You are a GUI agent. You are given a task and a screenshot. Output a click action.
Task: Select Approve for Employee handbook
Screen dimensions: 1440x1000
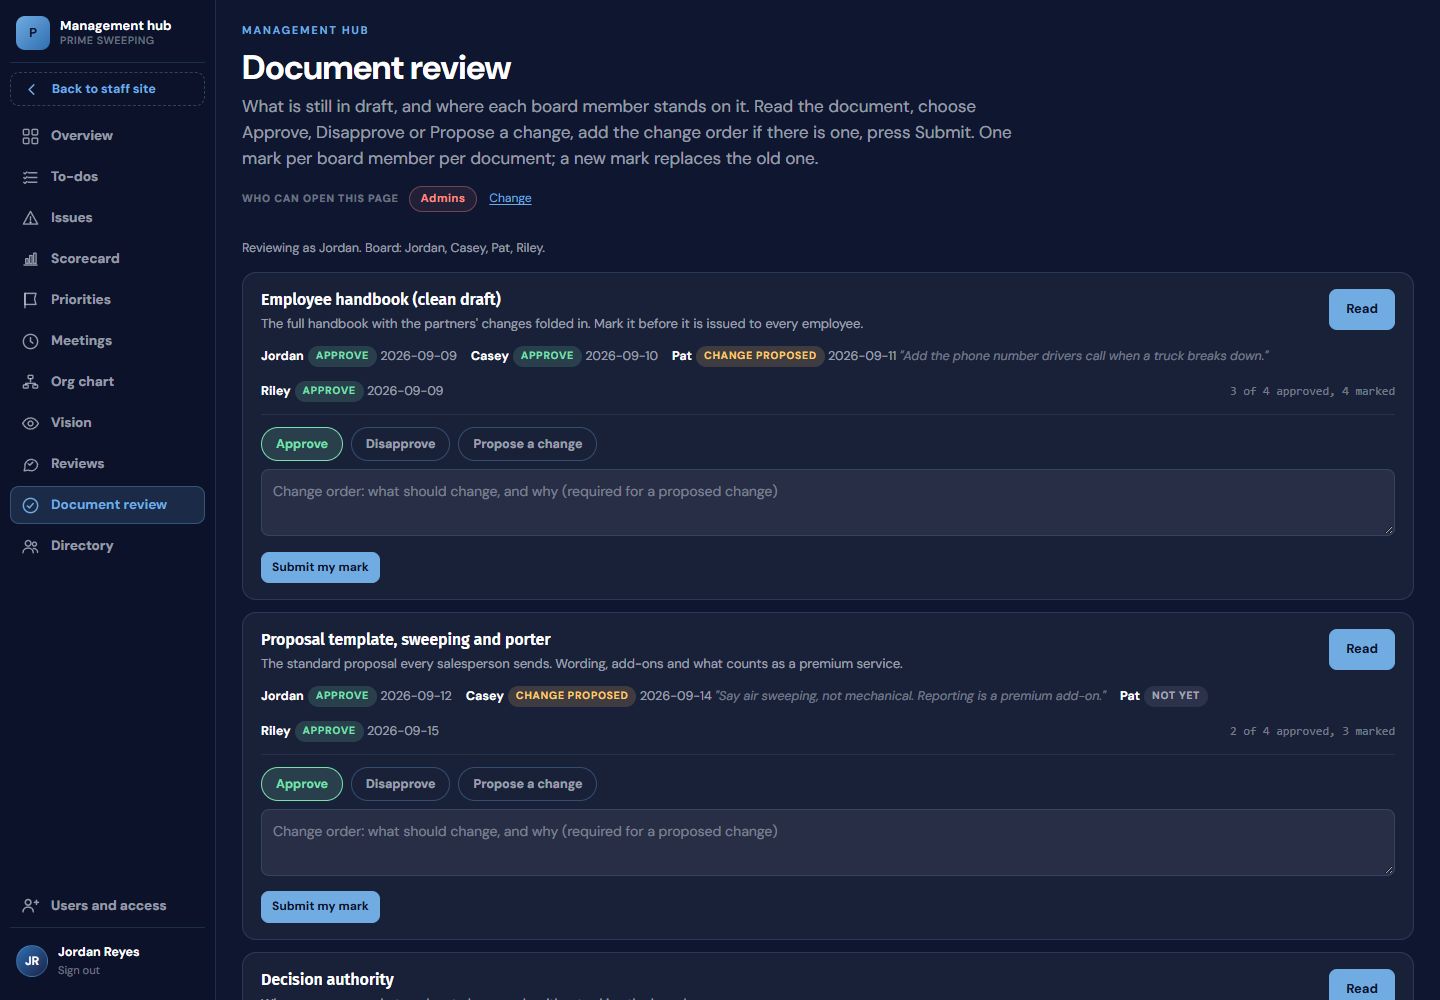point(302,444)
